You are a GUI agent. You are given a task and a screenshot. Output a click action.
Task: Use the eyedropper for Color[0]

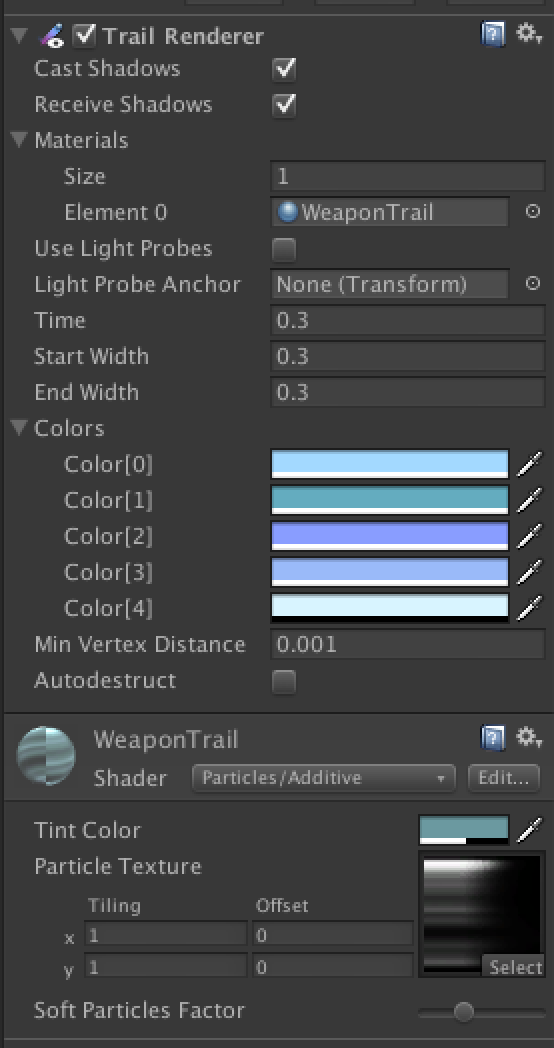(x=529, y=464)
